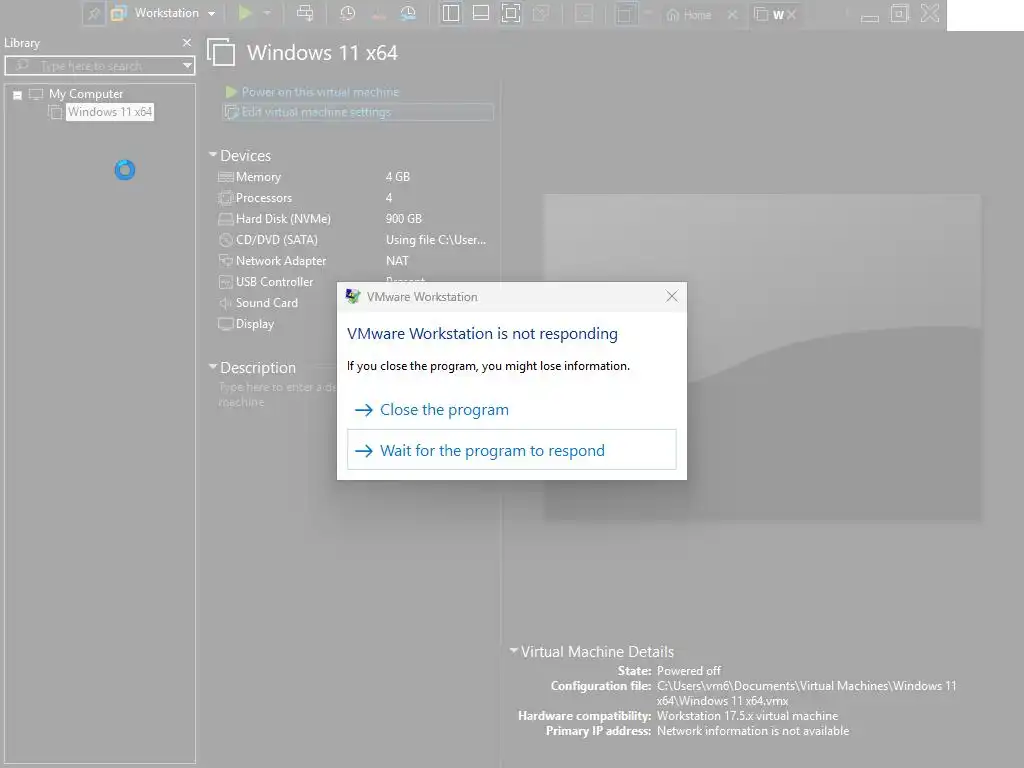Screen dimensions: 1024x768
Task: Click the VMware Workstation dialog title icon
Action: [x=353, y=296]
